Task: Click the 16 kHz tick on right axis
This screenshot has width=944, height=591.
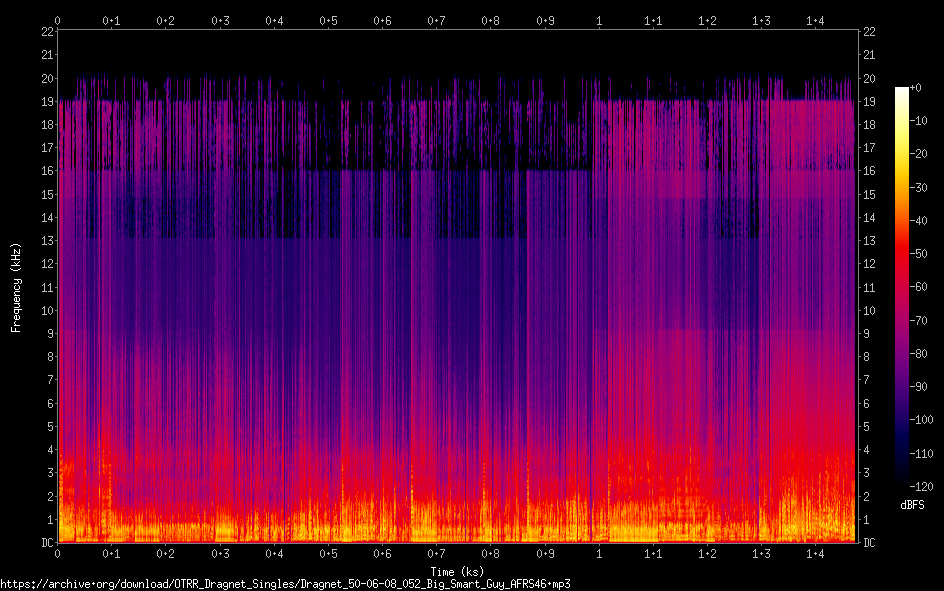Action: tap(869, 171)
